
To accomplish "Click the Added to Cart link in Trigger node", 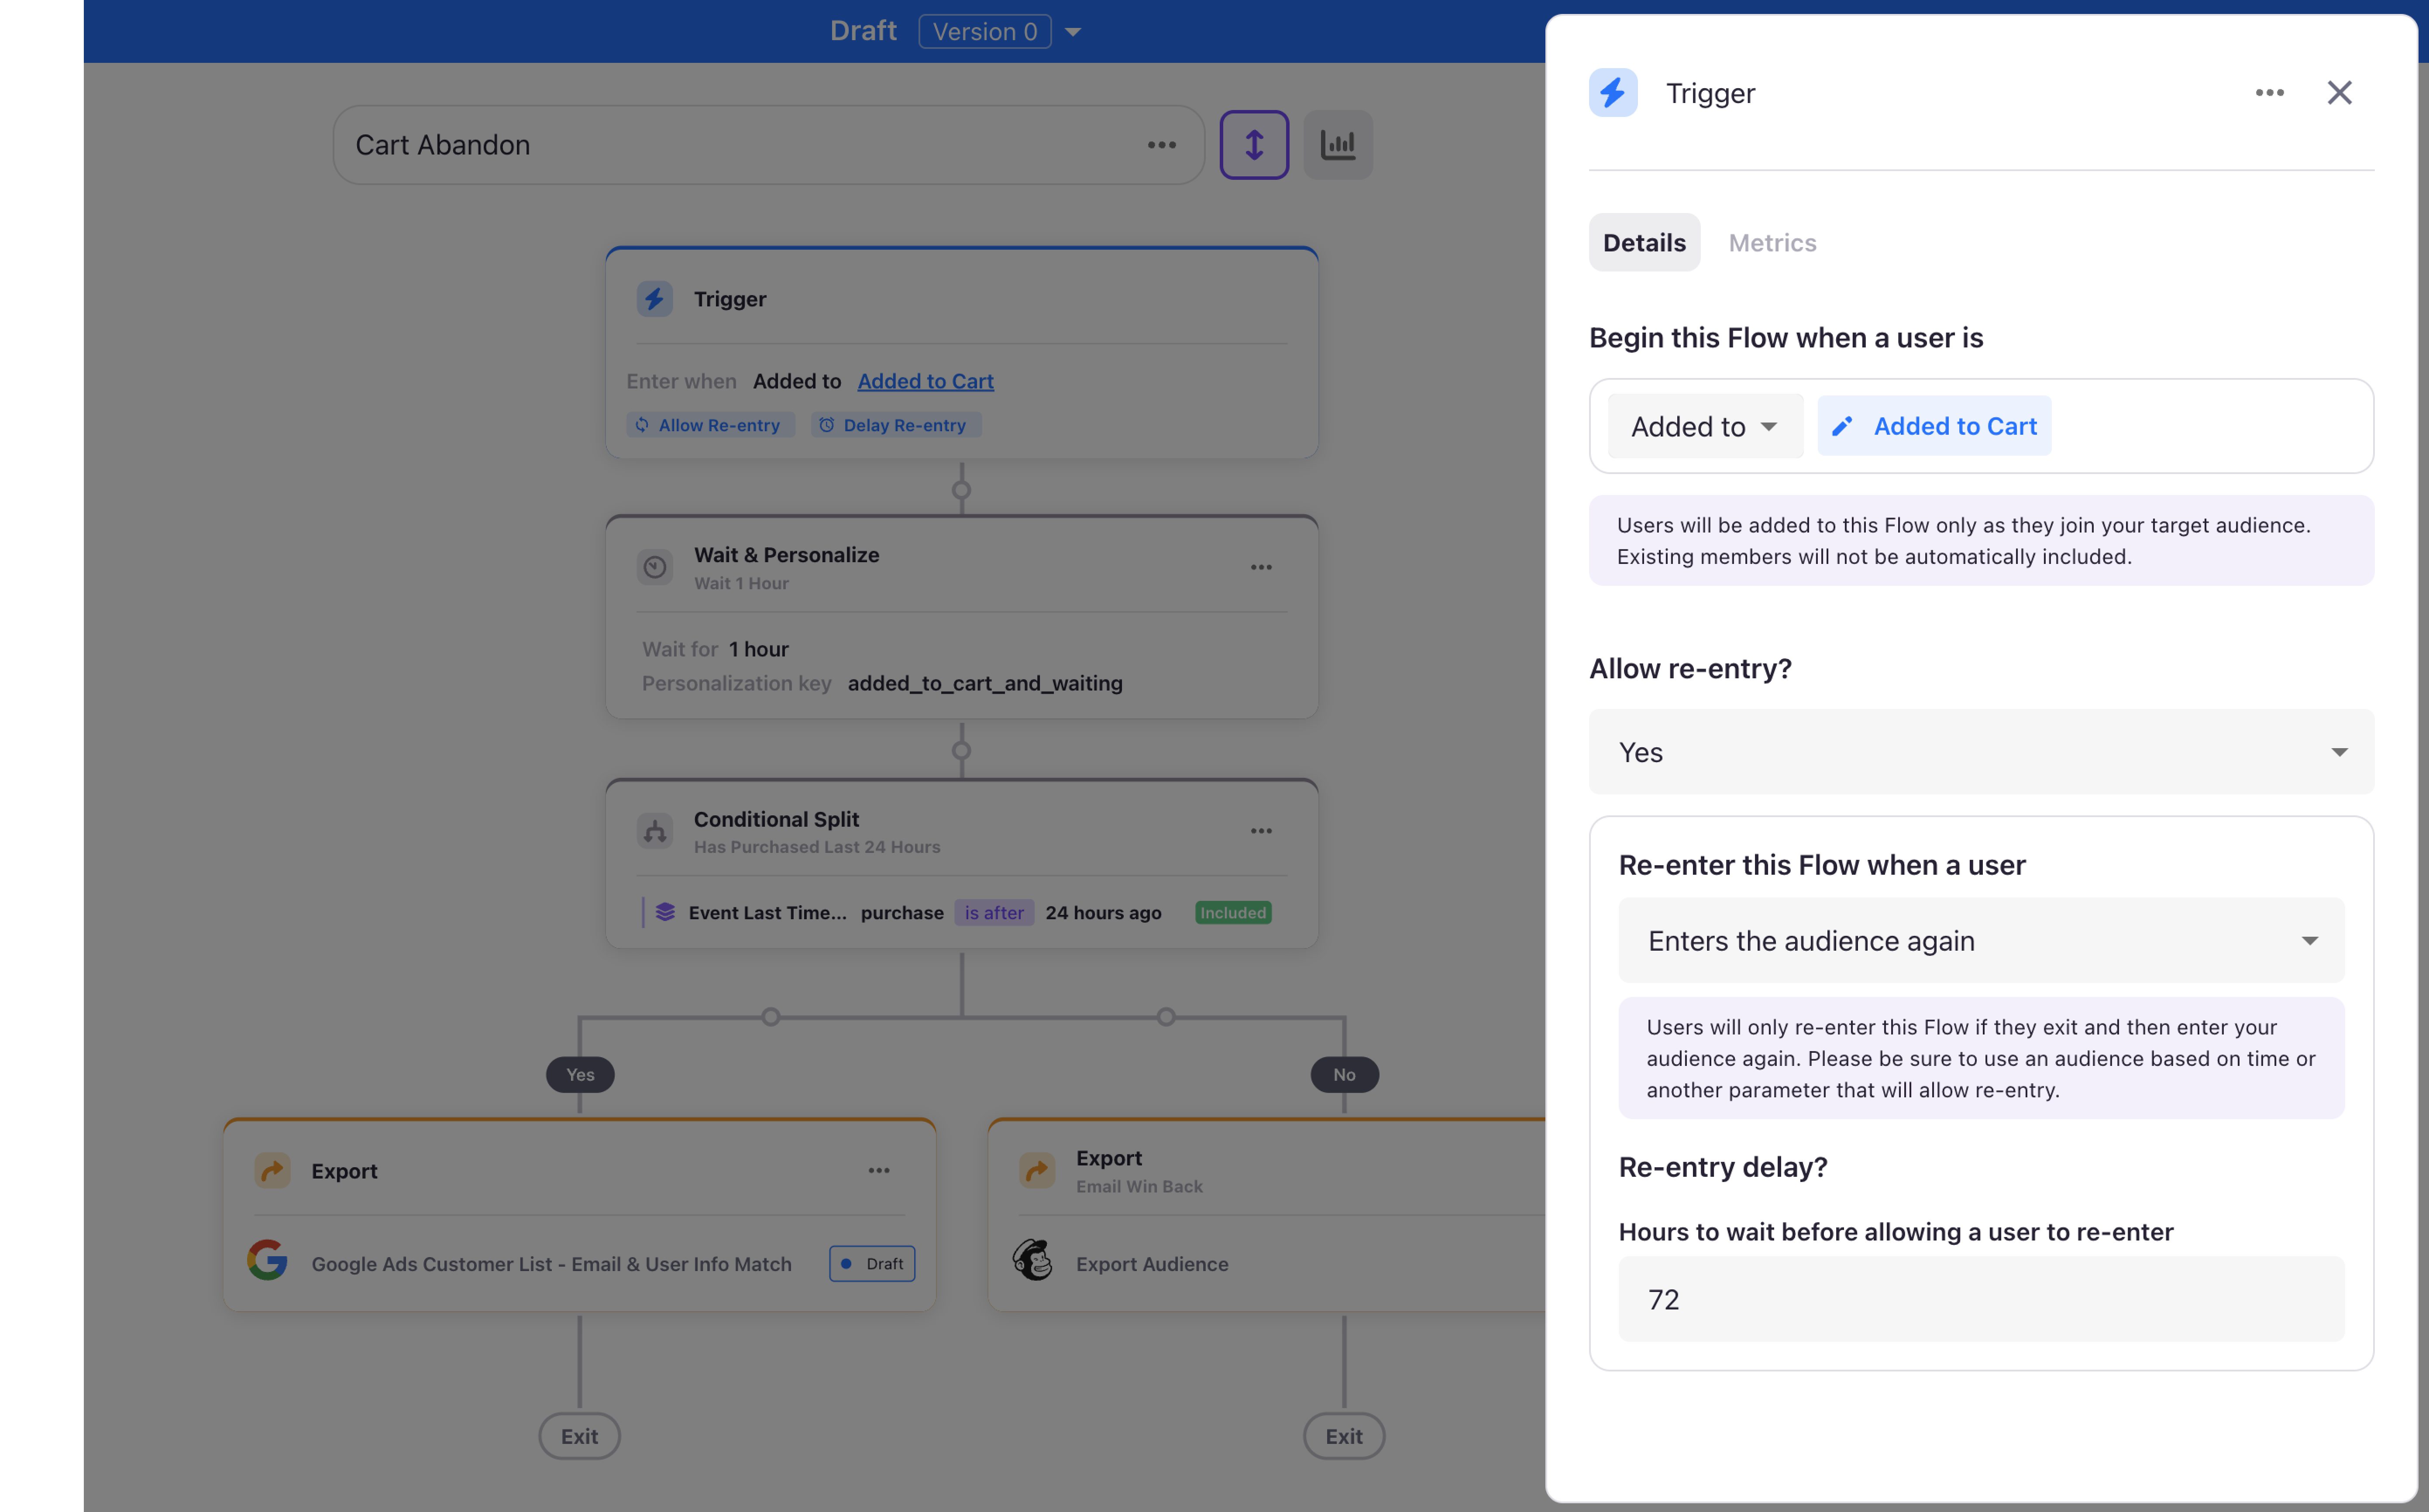I will click(x=925, y=381).
